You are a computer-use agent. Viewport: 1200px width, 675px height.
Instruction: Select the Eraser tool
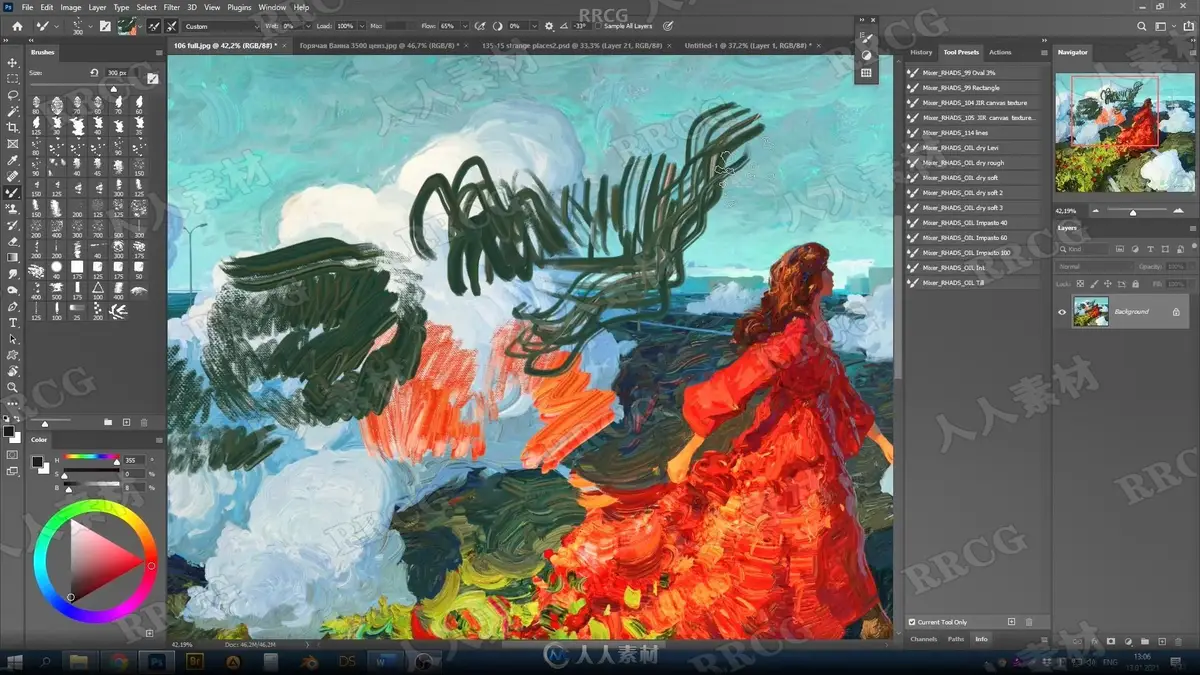[x=13, y=241]
